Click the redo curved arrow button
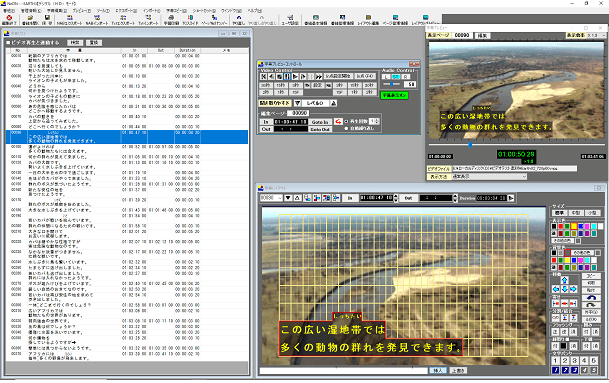 point(591,305)
